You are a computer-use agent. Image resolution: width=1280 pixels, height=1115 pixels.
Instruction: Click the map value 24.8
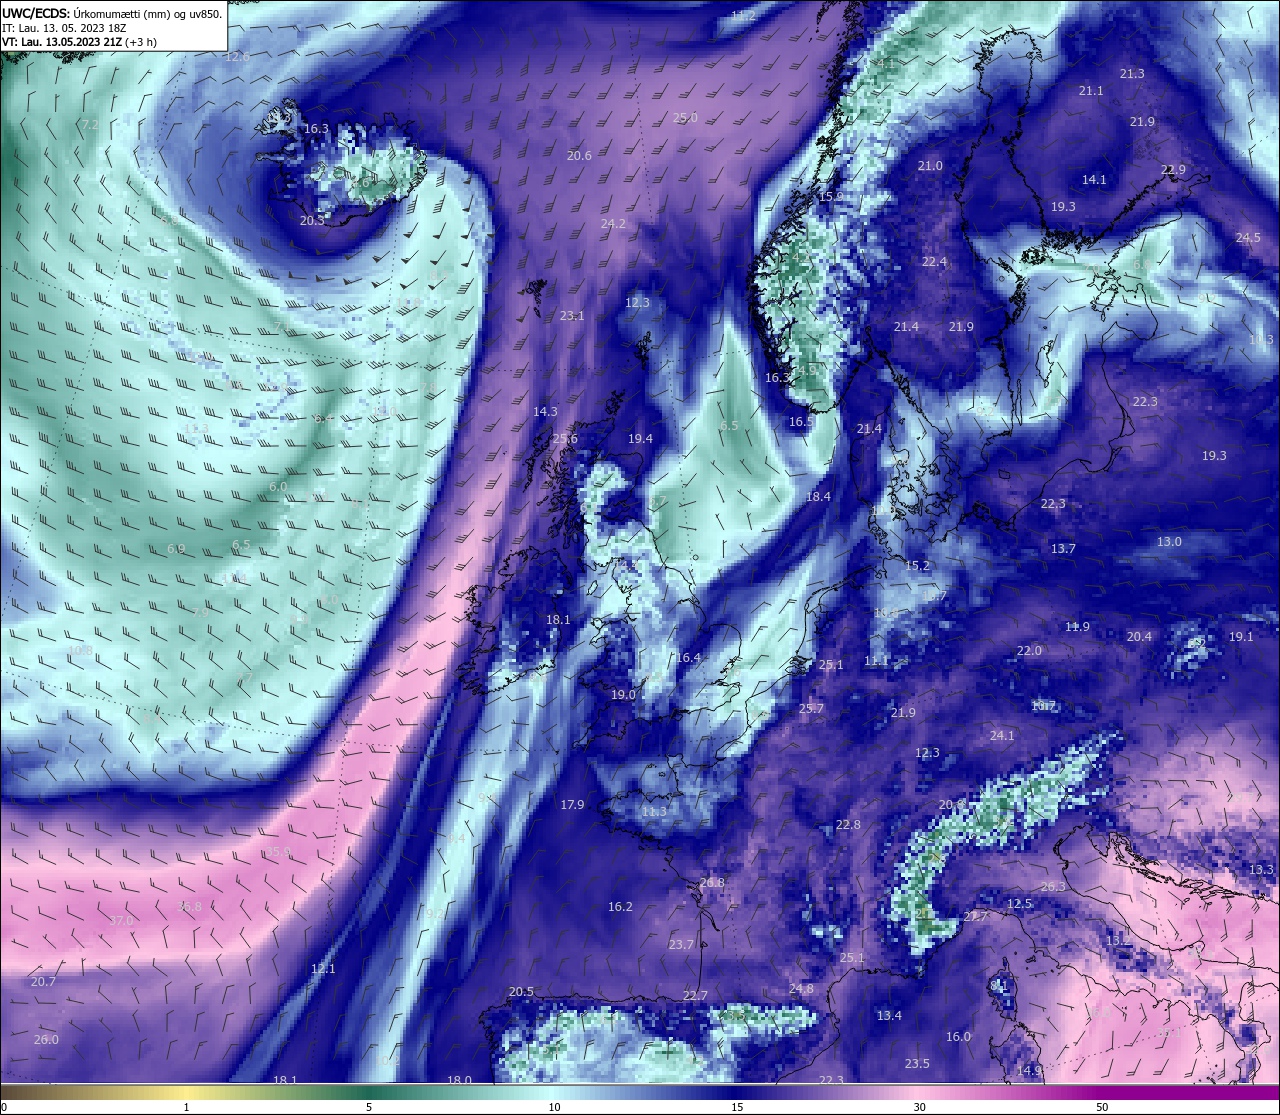pos(801,989)
